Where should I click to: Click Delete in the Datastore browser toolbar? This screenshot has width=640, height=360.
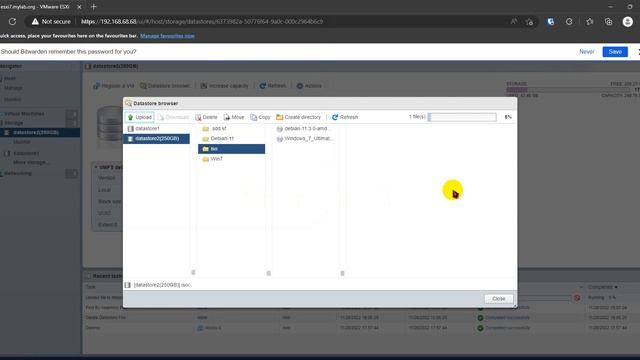206,117
